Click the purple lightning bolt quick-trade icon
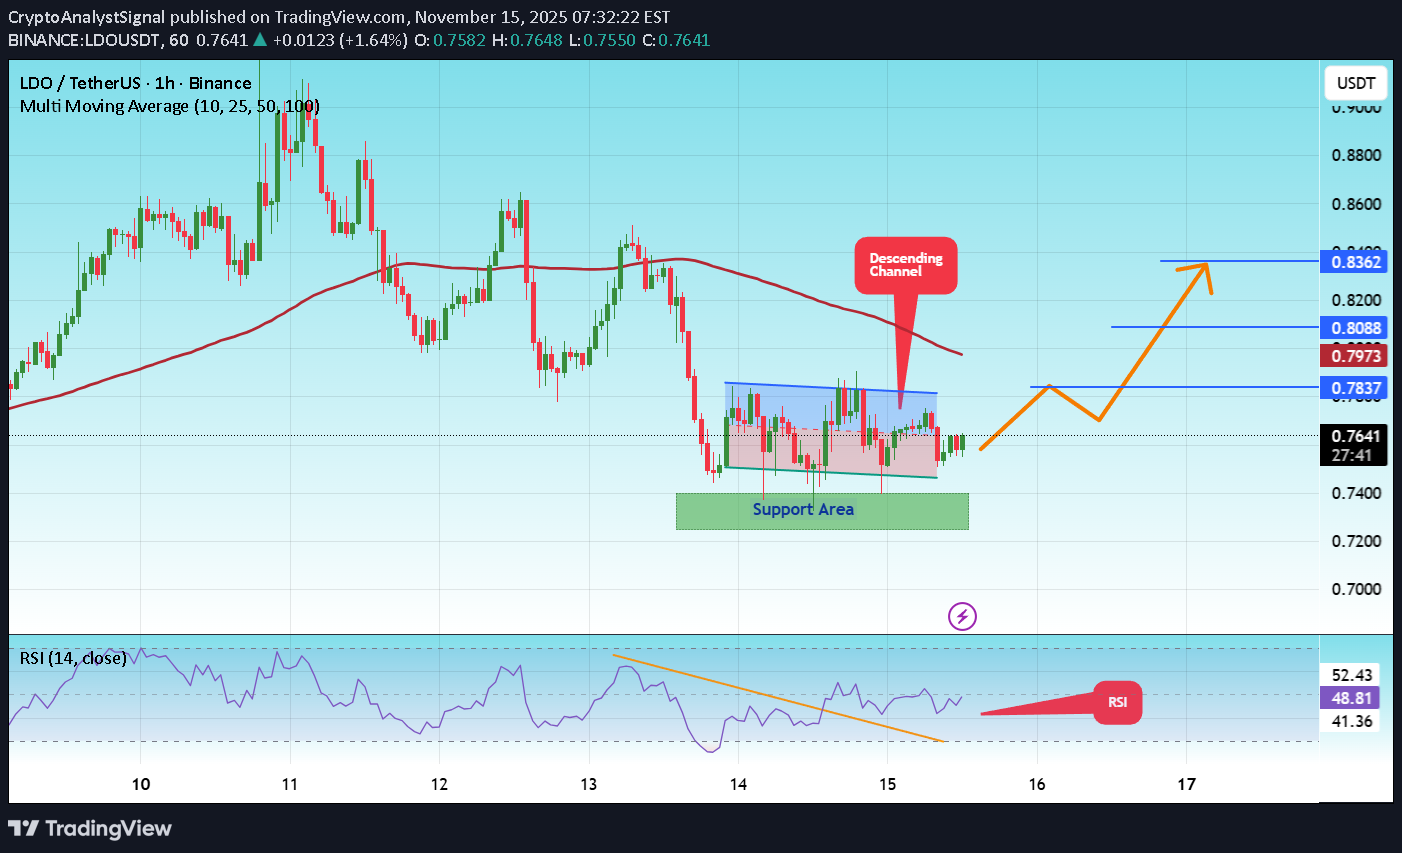The height and width of the screenshot is (853, 1402). point(962,616)
